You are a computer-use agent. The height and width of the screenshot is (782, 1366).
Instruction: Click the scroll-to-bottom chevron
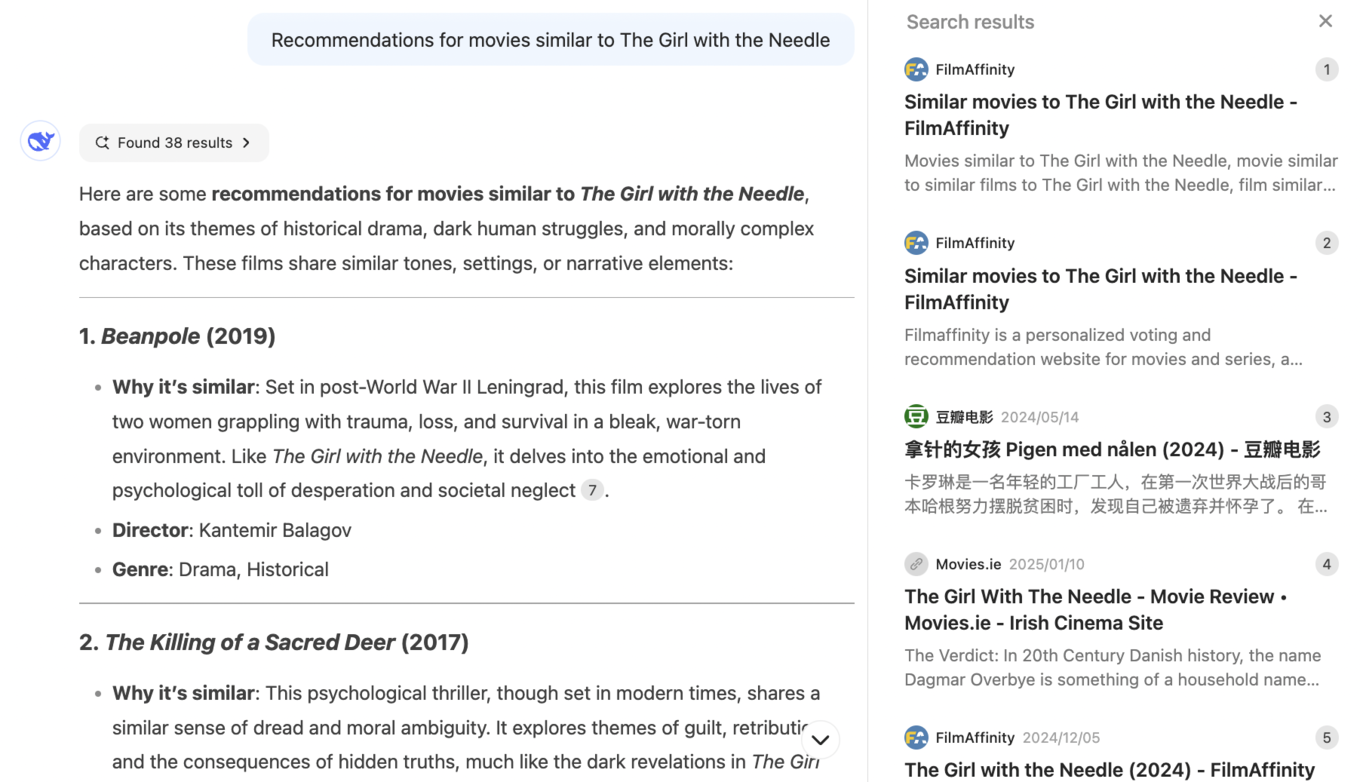point(820,739)
